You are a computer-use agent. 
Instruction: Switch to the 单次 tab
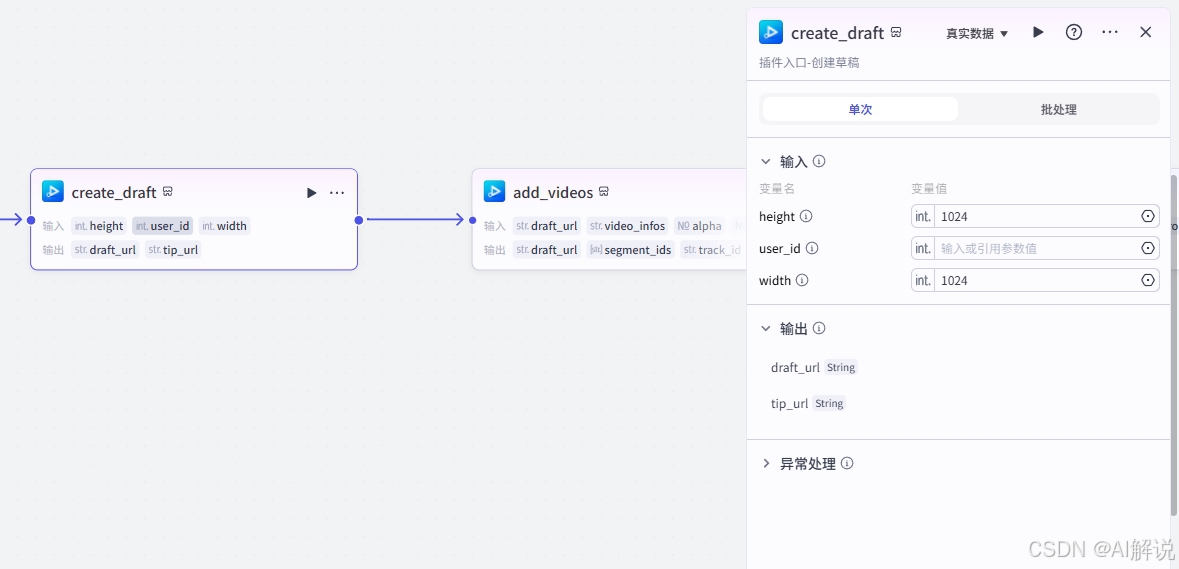[x=860, y=109]
